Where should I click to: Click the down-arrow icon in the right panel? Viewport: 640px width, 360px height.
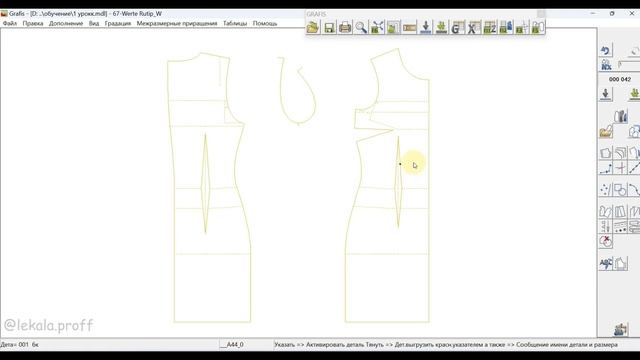pos(606,94)
